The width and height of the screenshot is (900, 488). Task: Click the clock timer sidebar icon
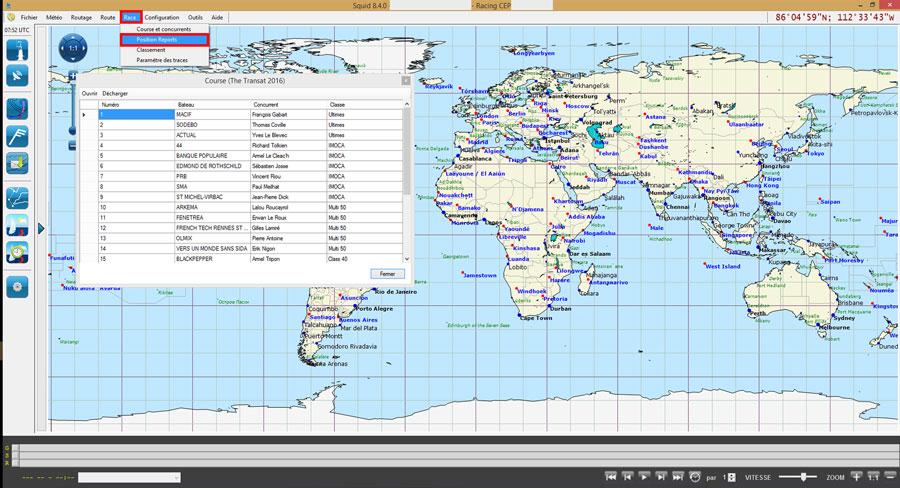(x=17, y=251)
